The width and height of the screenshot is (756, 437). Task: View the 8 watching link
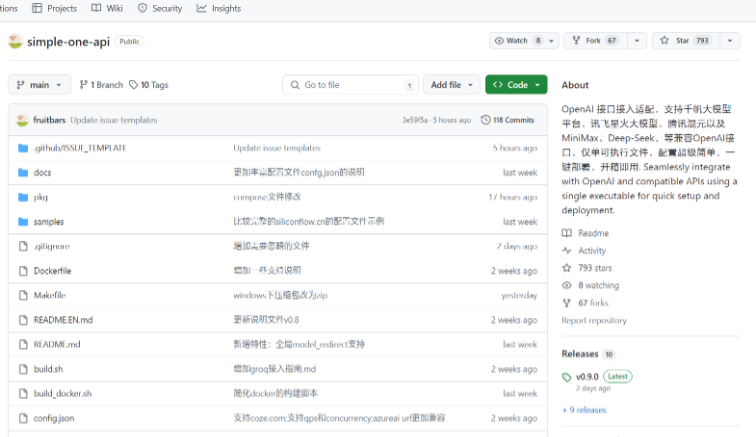591,285
